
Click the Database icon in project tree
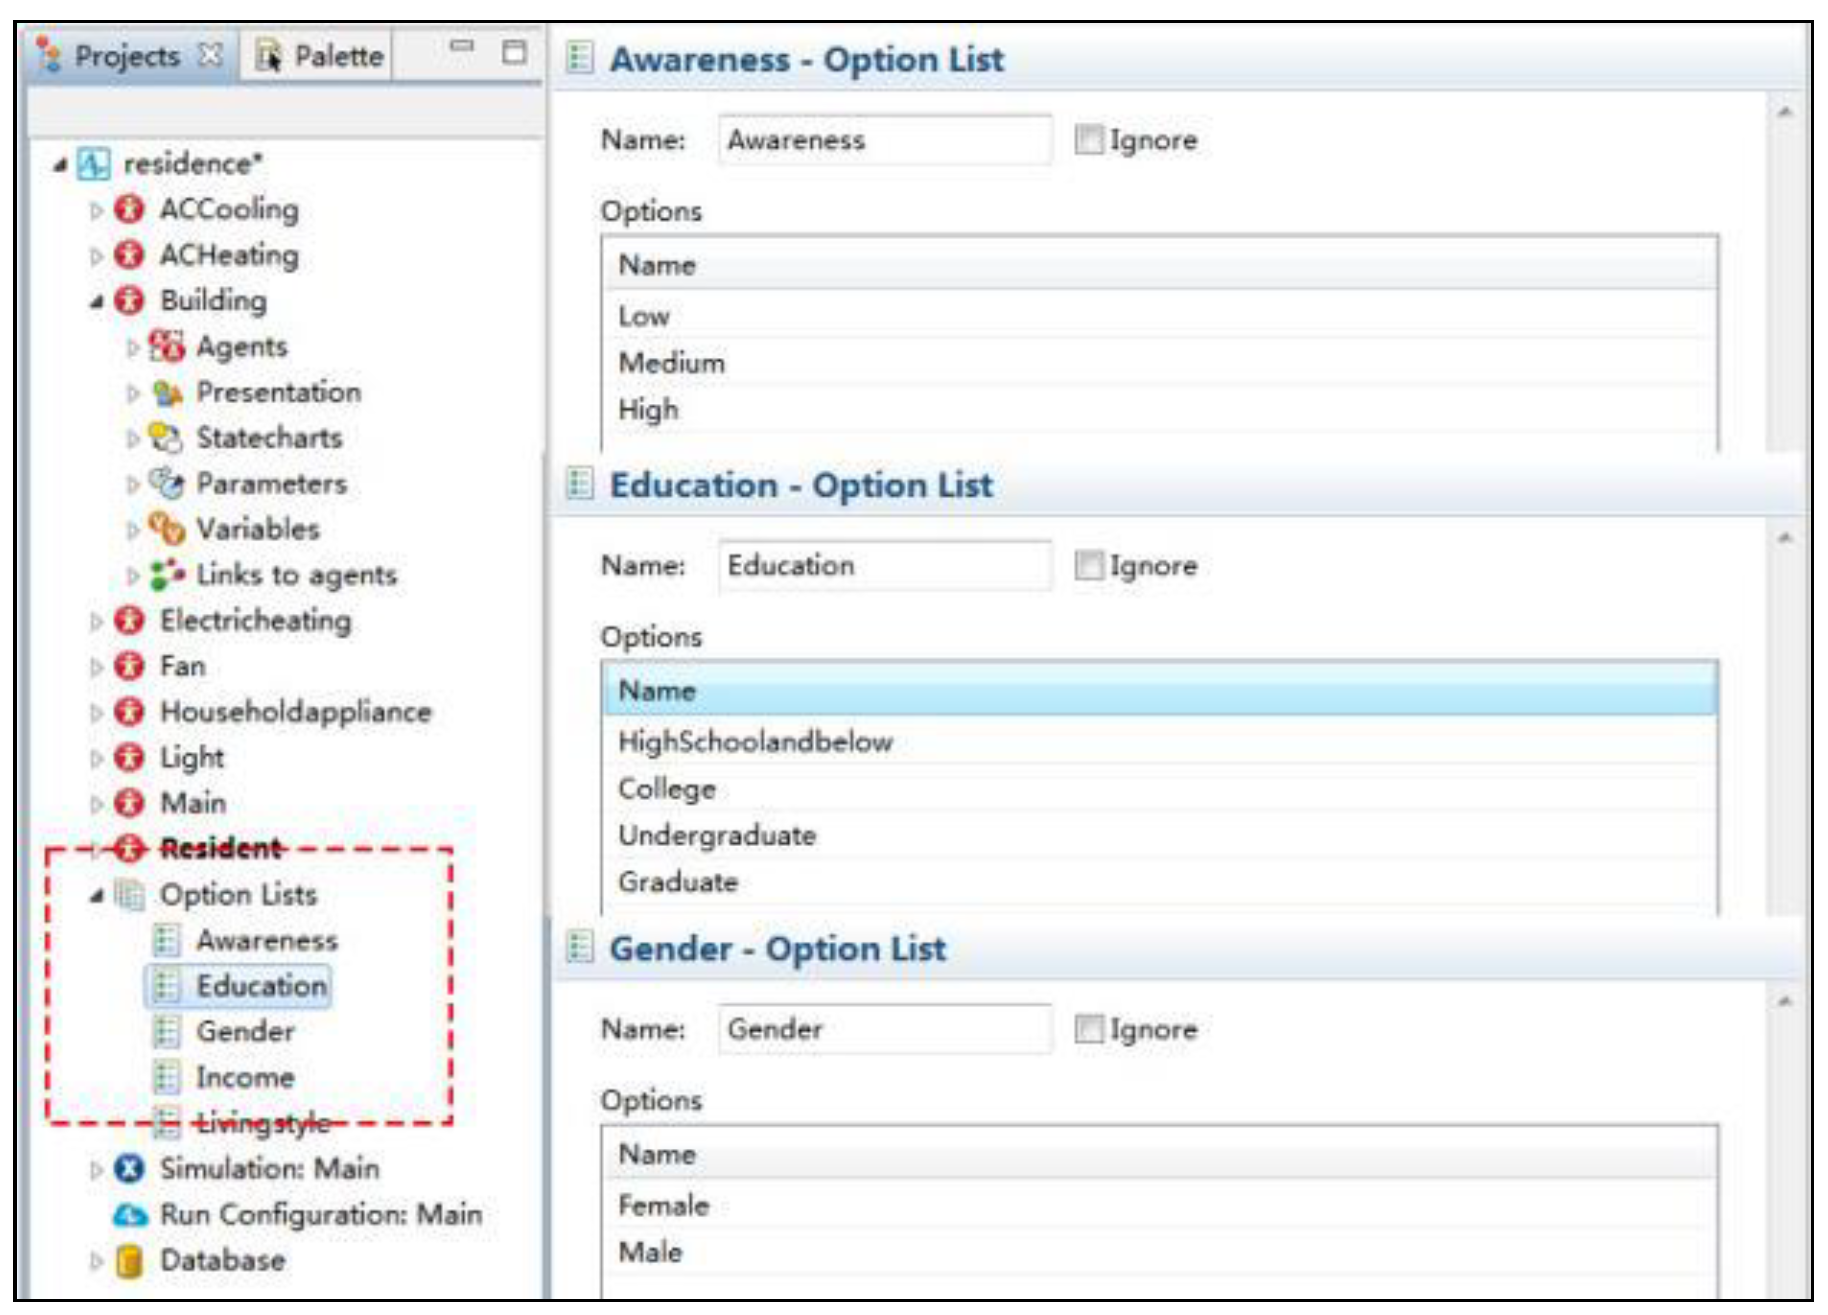click(x=128, y=1261)
